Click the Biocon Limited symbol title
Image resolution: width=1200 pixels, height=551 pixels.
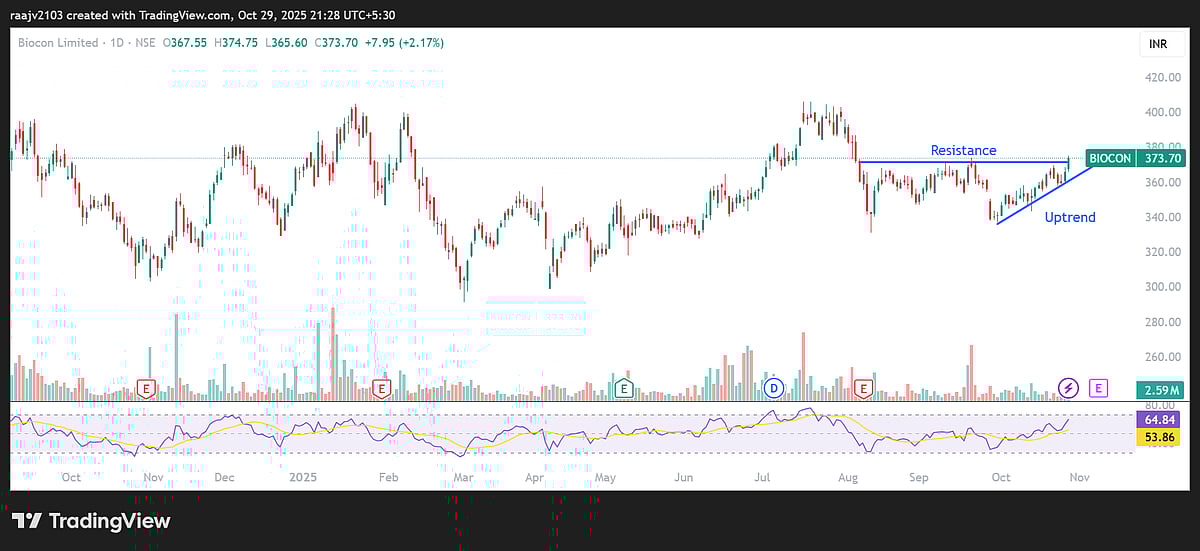[58, 43]
